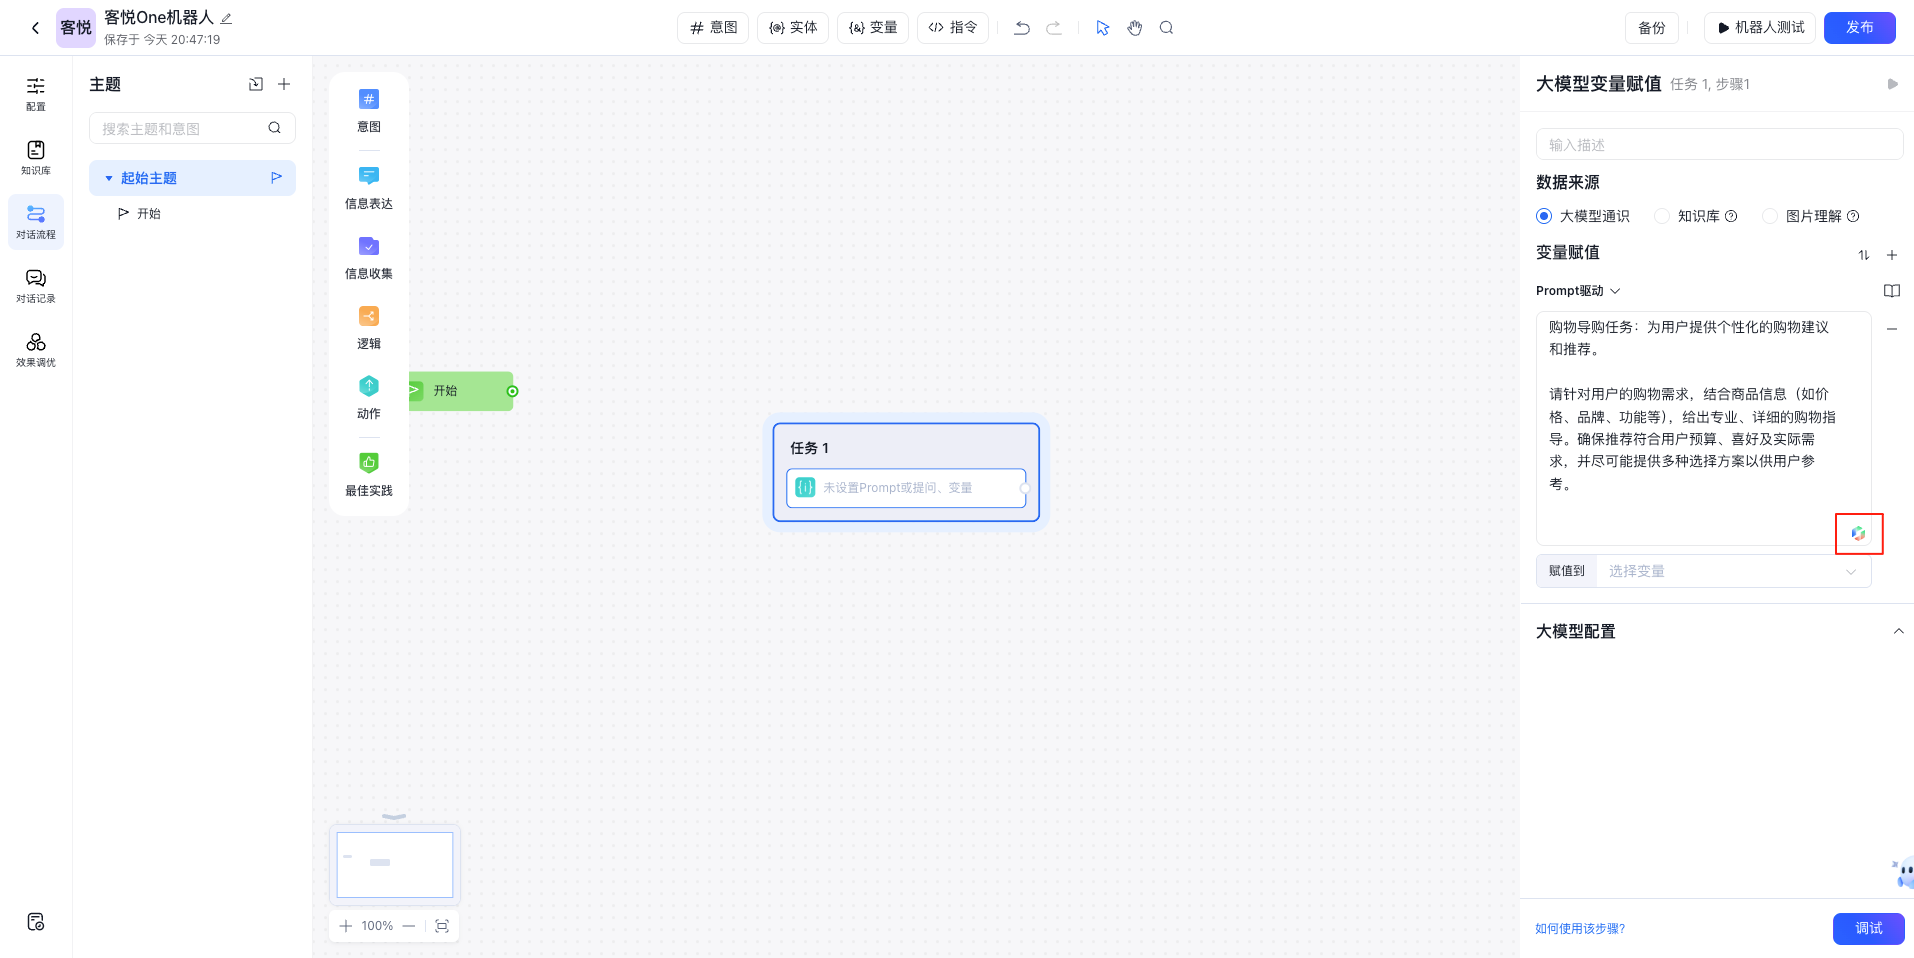1914x958 pixels.
Task: Open the 如何使用该步骤 help link
Action: point(1580,929)
